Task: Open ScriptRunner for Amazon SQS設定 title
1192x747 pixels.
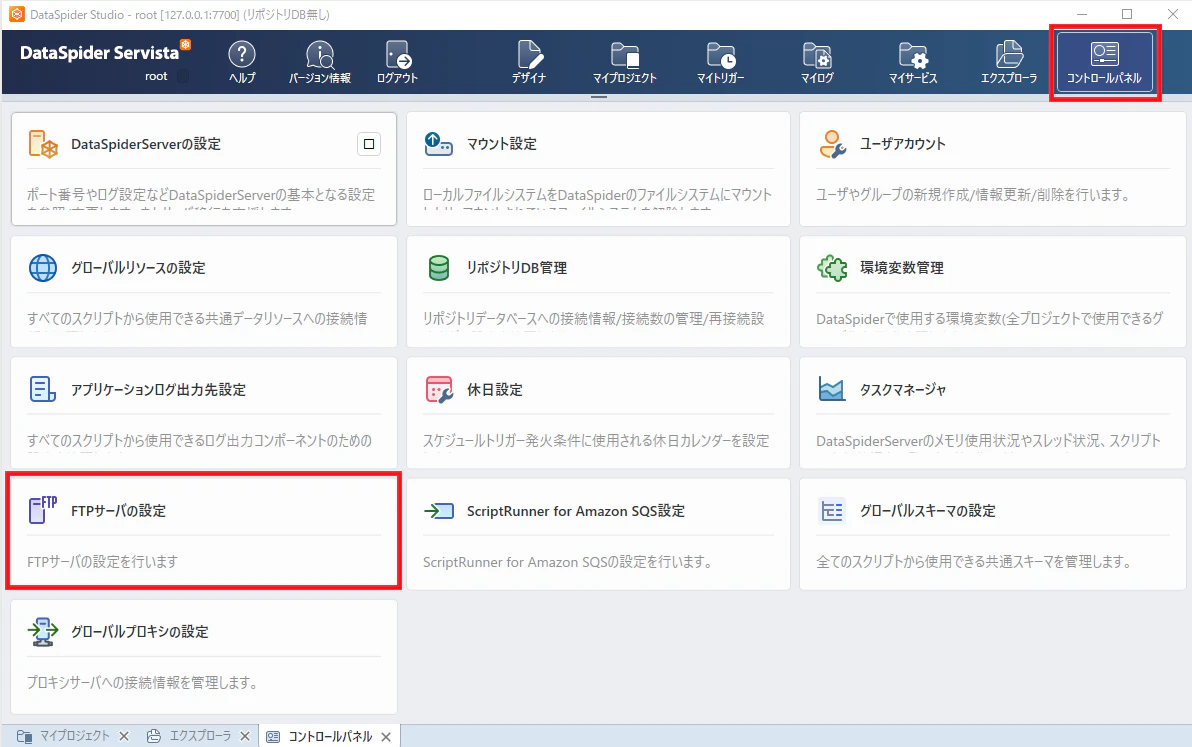Action: coord(575,511)
